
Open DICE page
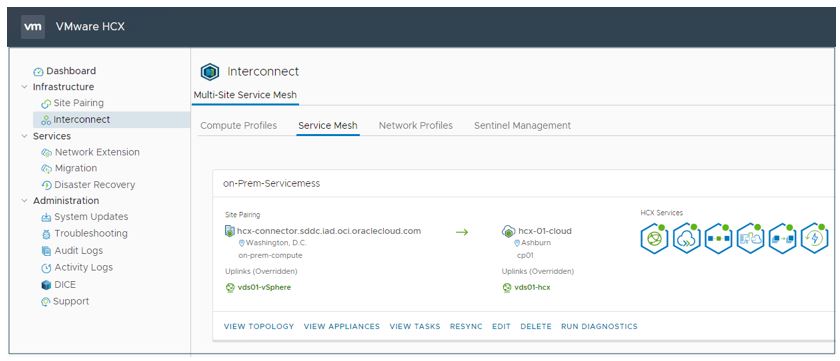[65, 284]
